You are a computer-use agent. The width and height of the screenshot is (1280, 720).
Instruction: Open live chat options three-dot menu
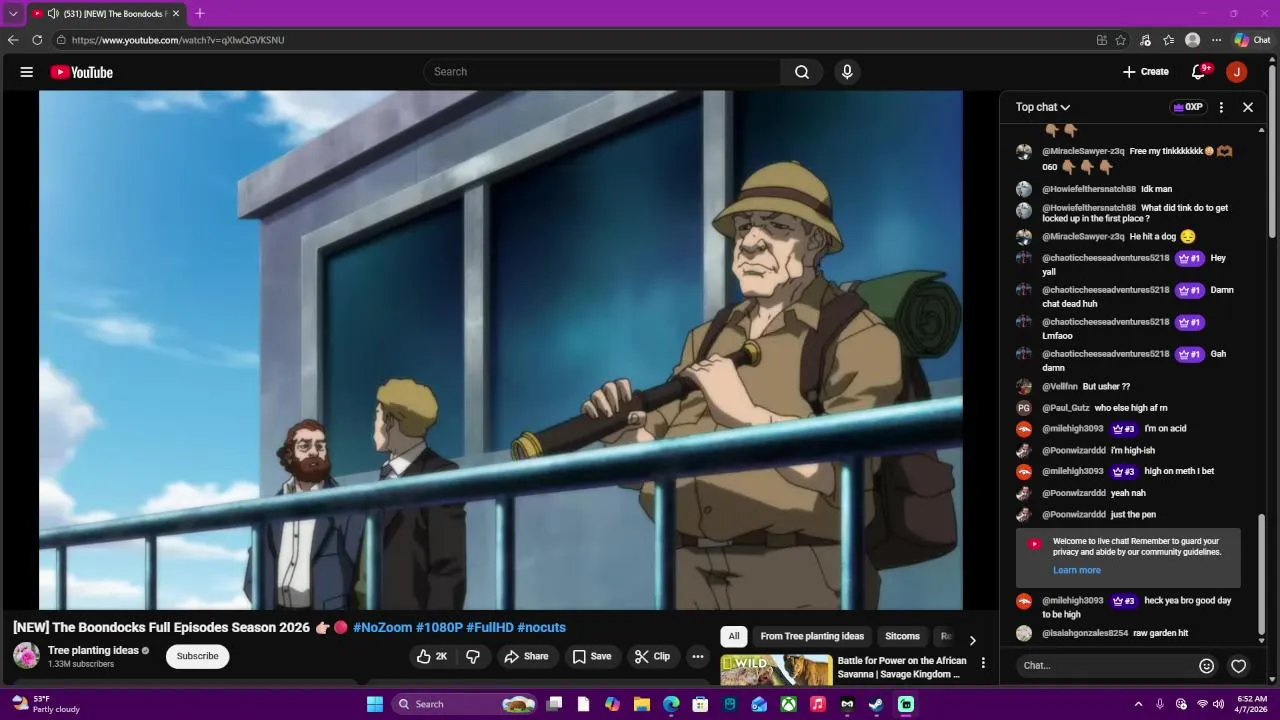1221,107
